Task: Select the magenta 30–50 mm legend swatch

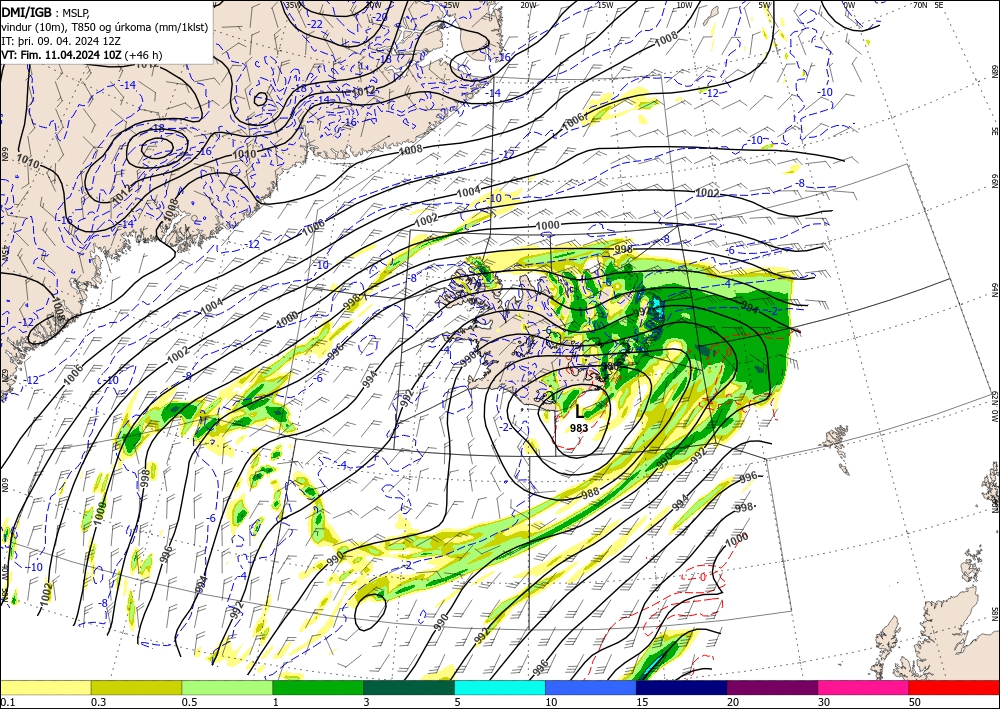Action: [864, 687]
